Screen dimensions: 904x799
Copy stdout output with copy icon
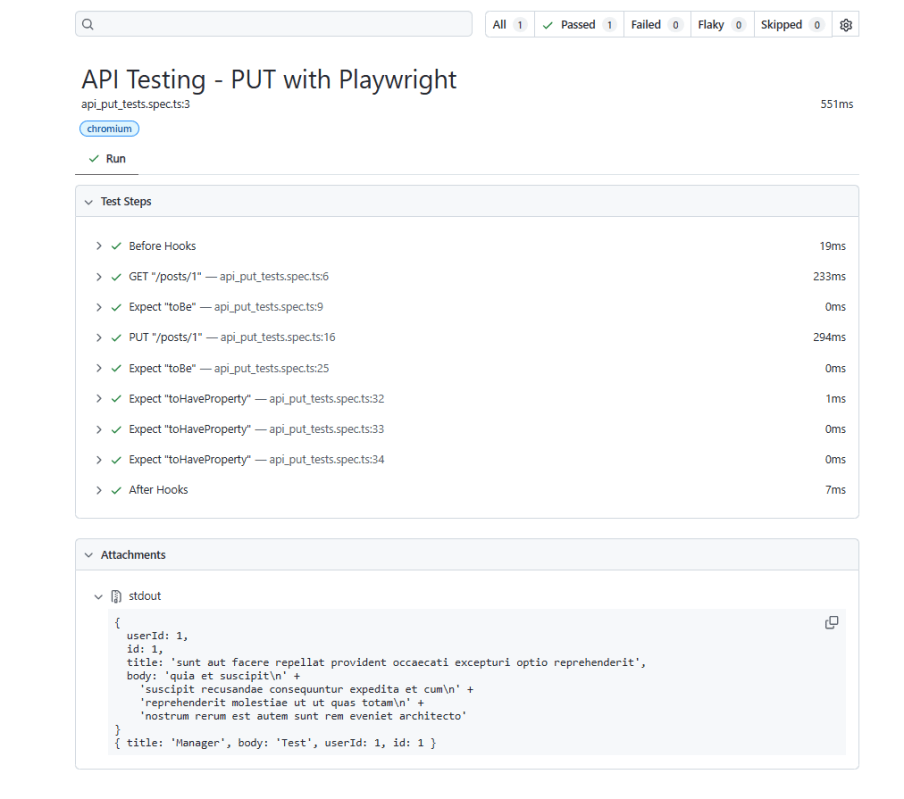(831, 623)
